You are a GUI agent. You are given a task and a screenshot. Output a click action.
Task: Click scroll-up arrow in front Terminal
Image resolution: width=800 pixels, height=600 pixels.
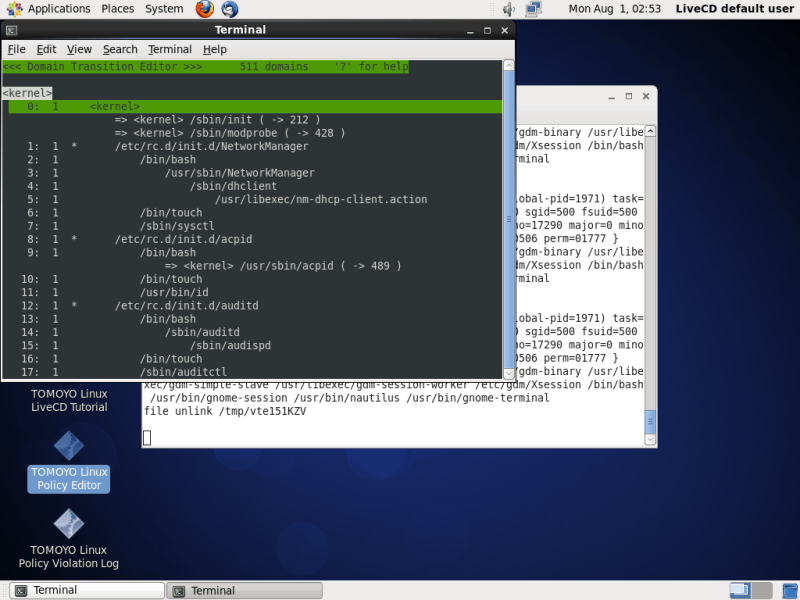click(509, 65)
